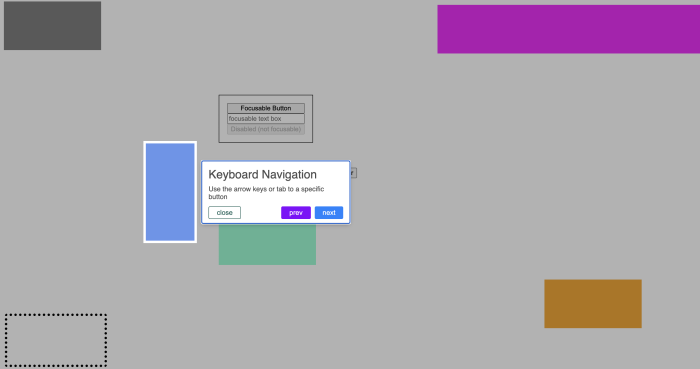
Task: Close the Keyboard Navigation tour popup
Action: [x=225, y=212]
